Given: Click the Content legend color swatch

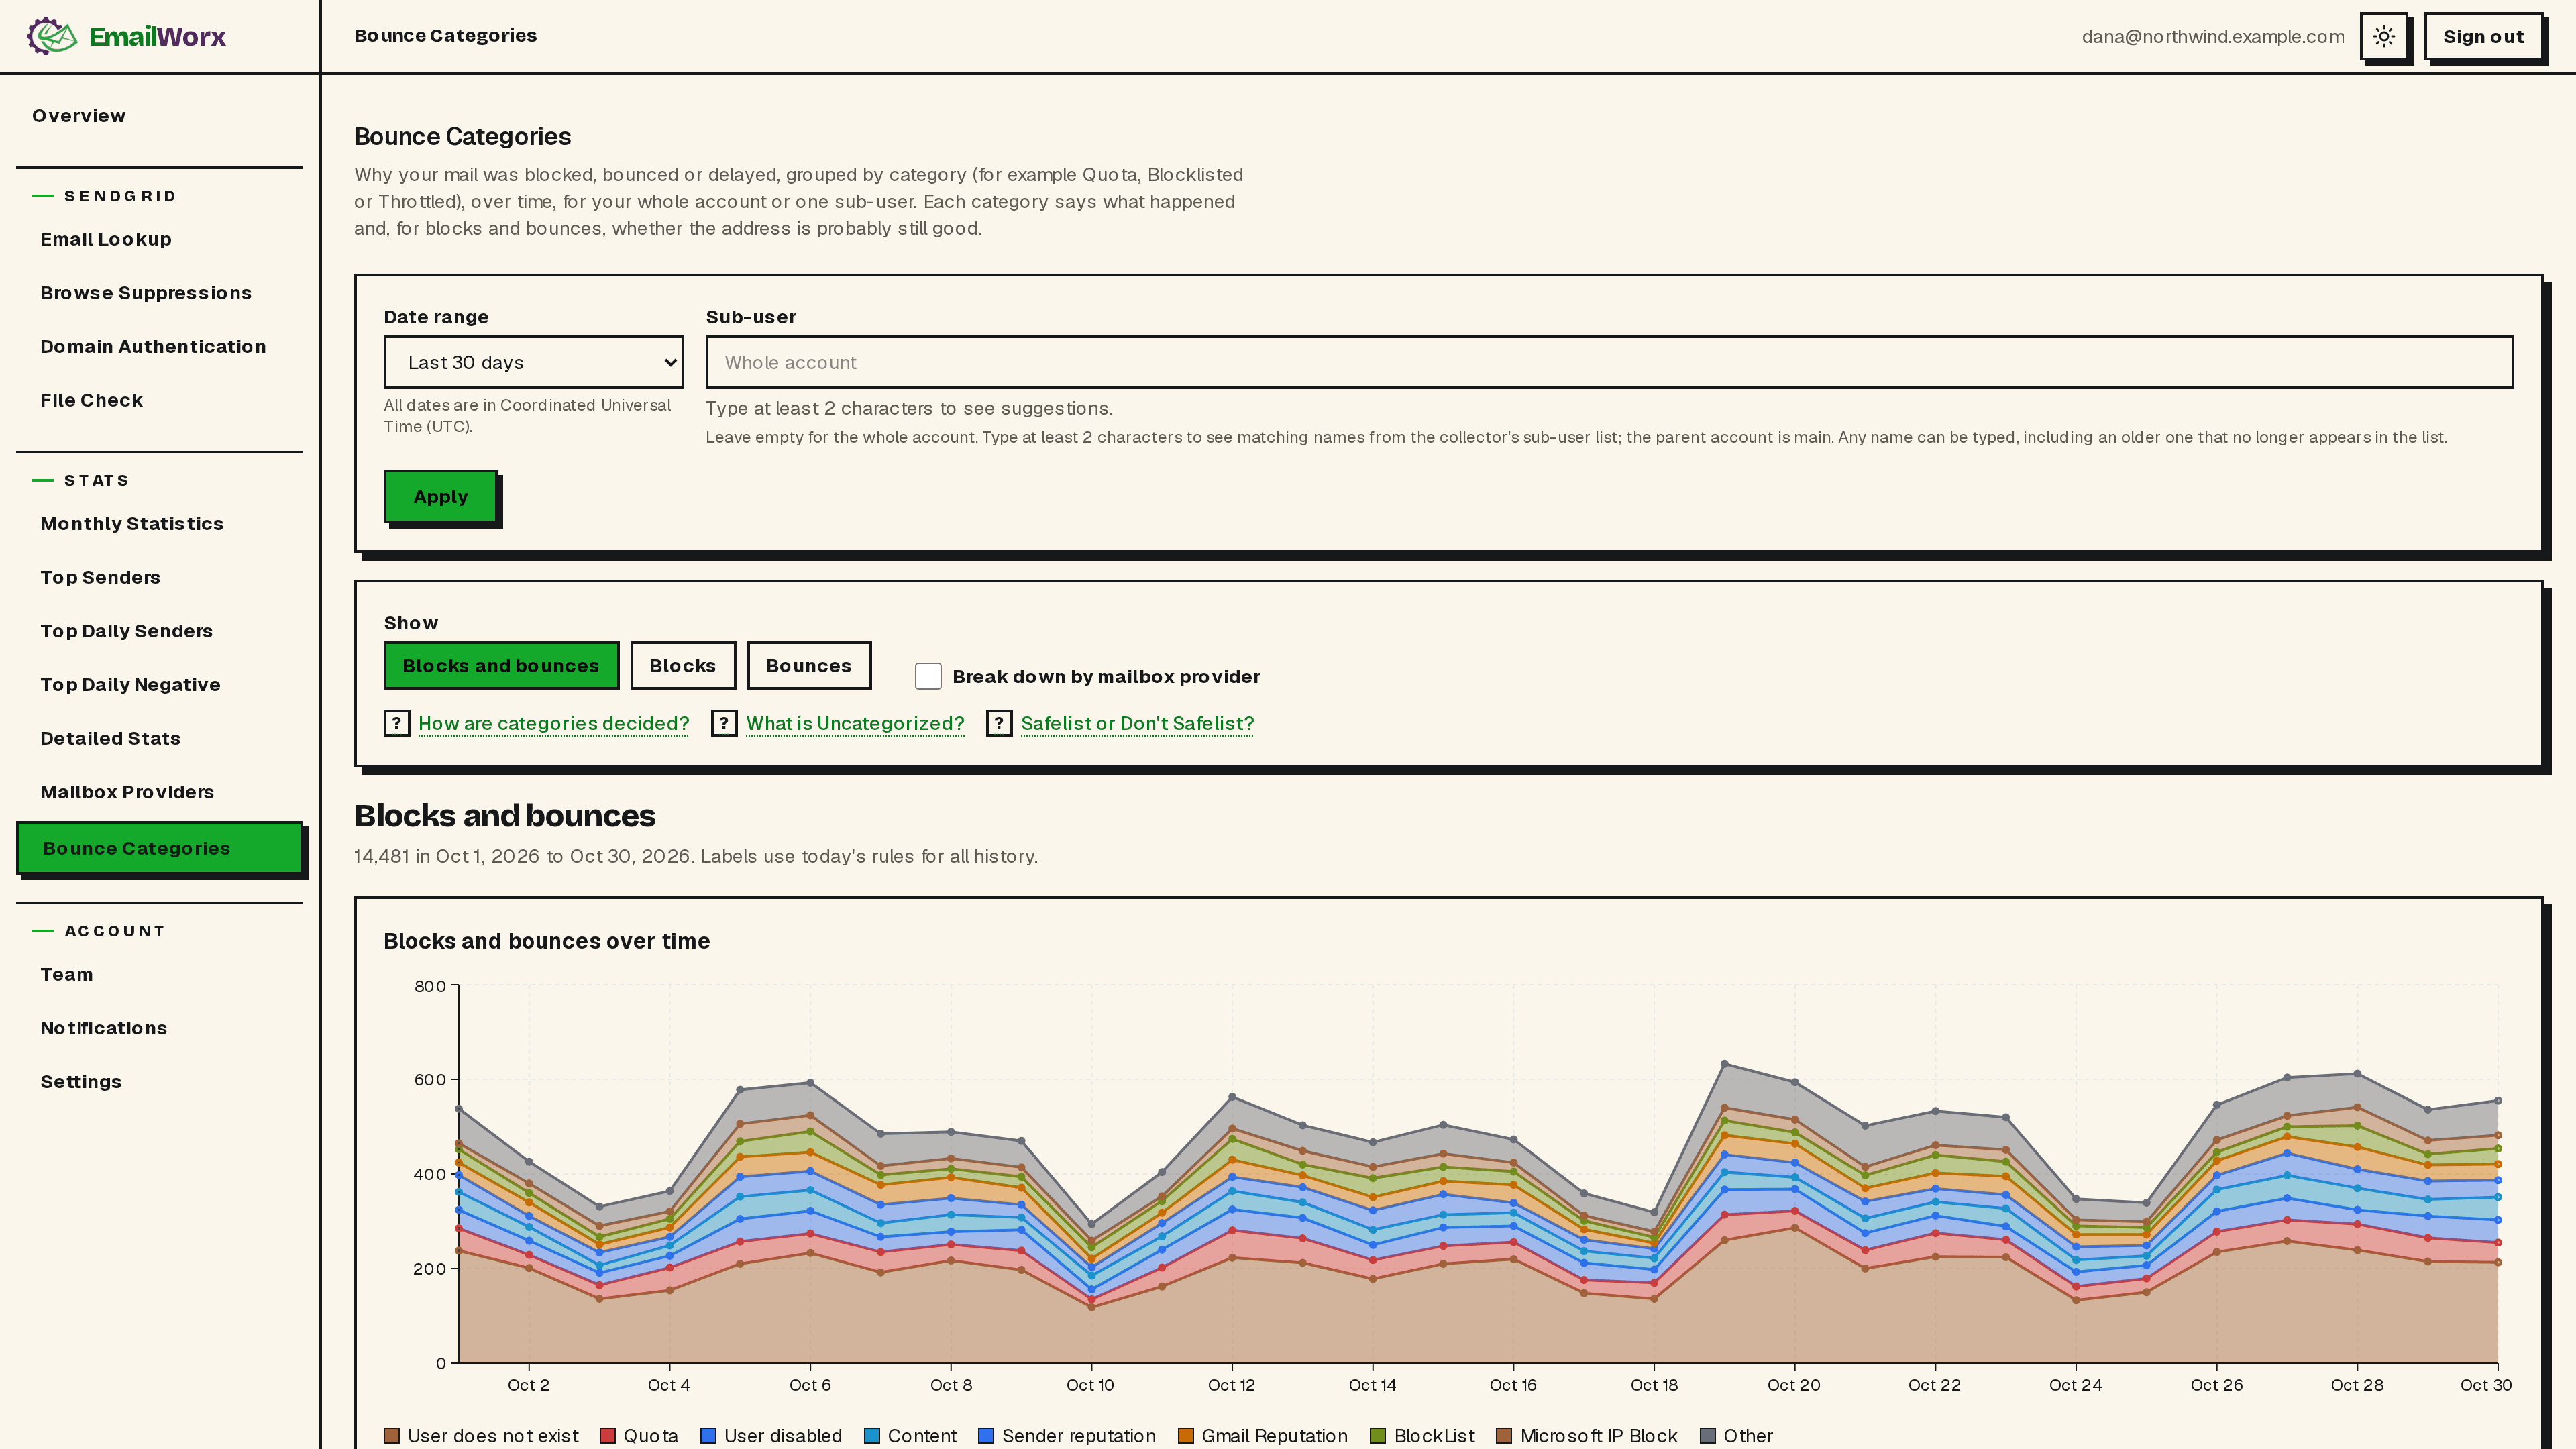Looking at the screenshot, I should coord(872,1436).
